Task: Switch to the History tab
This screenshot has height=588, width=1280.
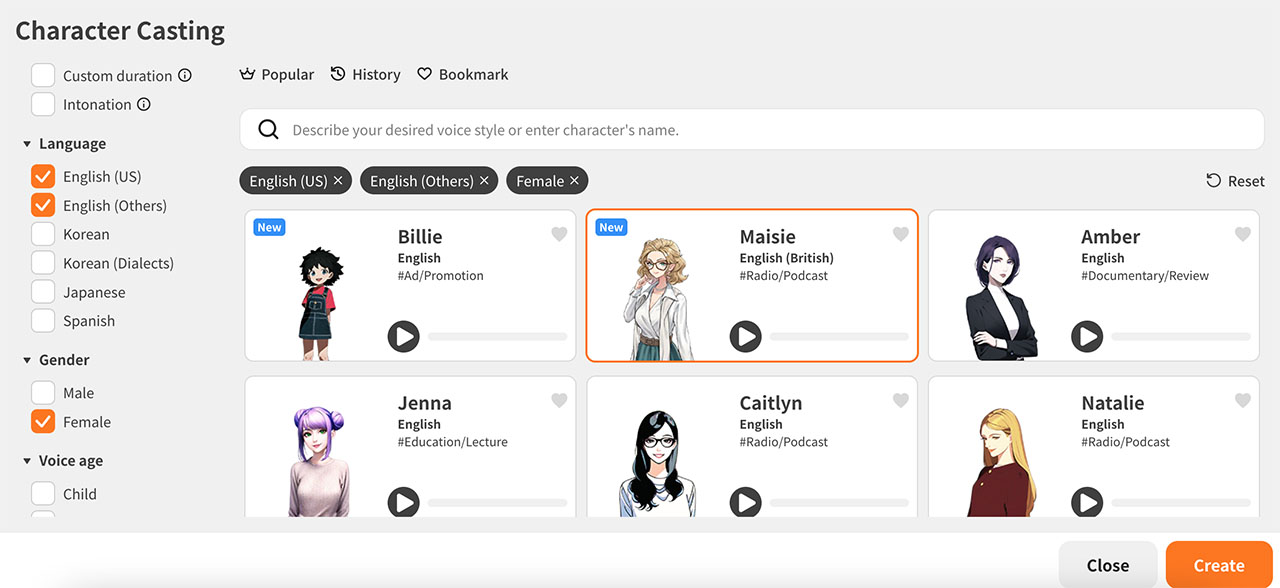Action: click(366, 74)
